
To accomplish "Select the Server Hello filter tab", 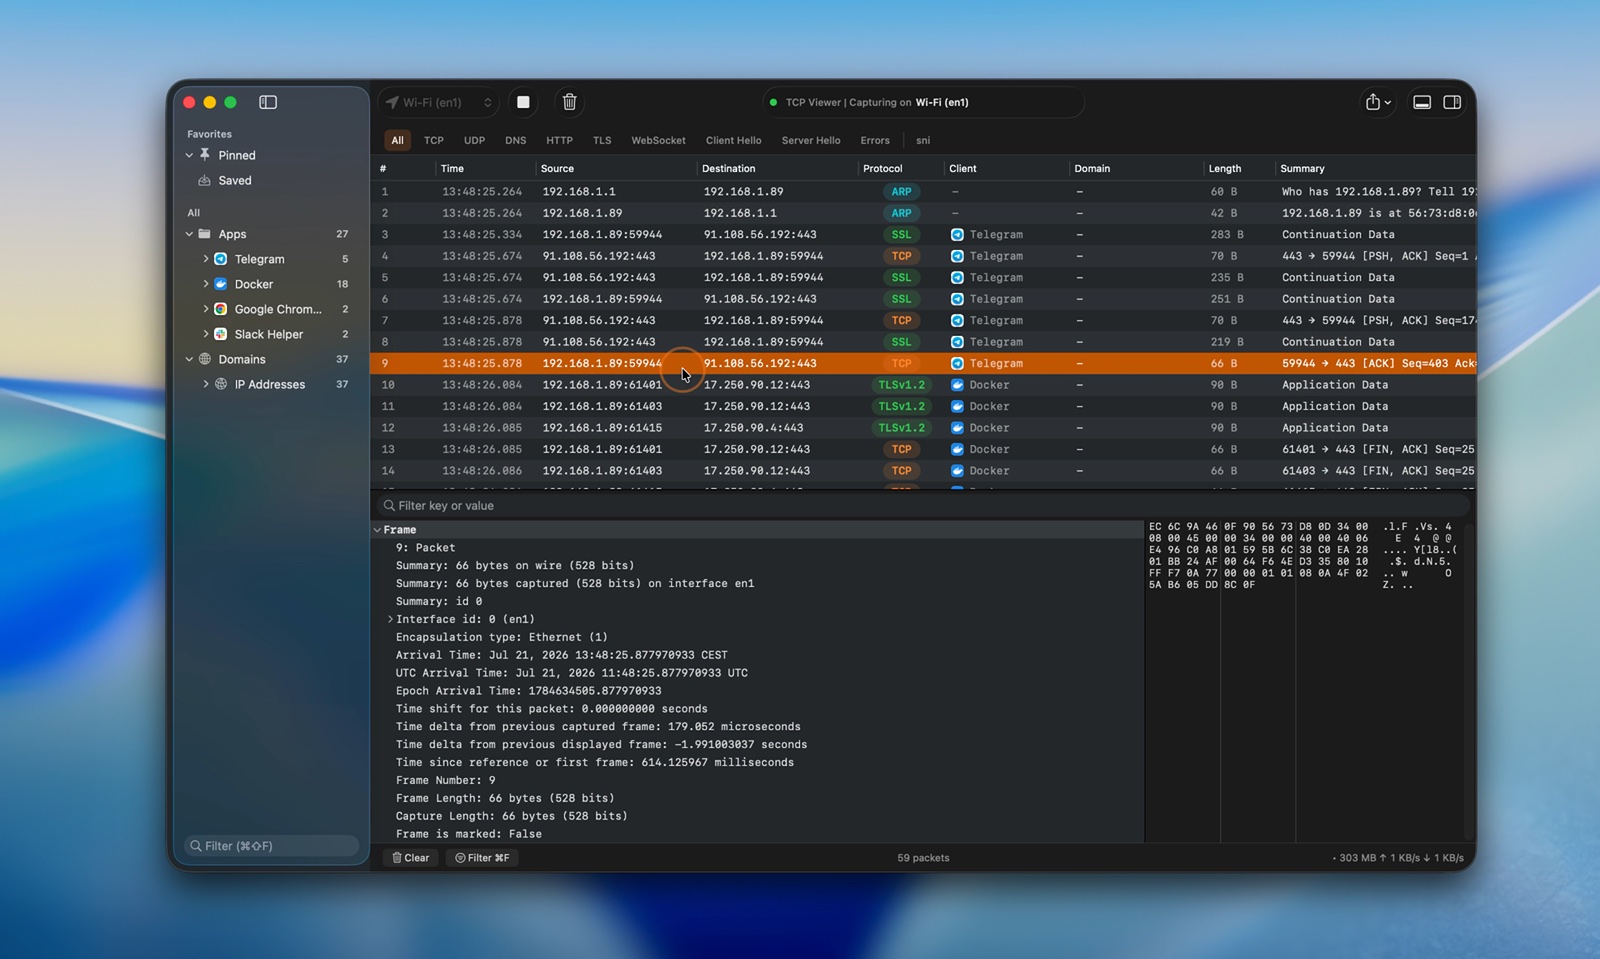I will coord(810,140).
